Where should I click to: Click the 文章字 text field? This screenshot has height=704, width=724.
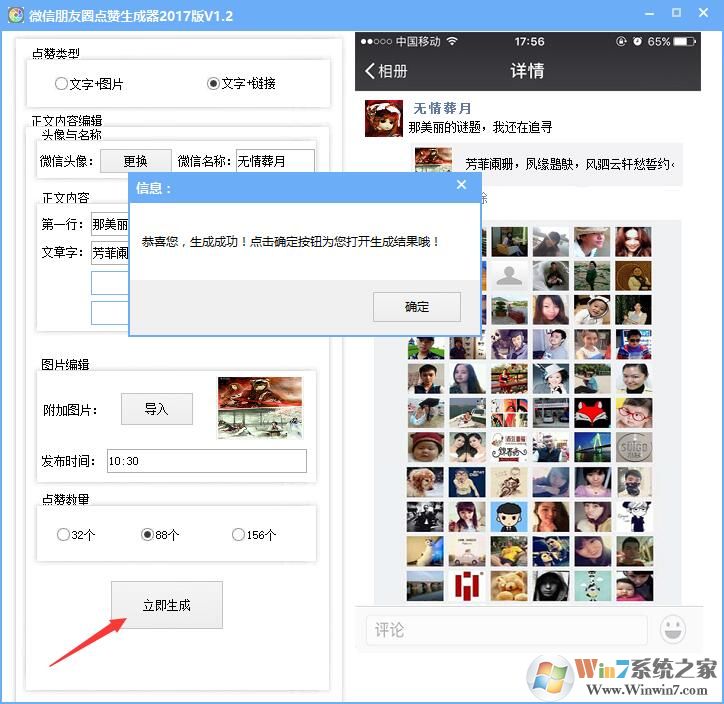click(110, 253)
